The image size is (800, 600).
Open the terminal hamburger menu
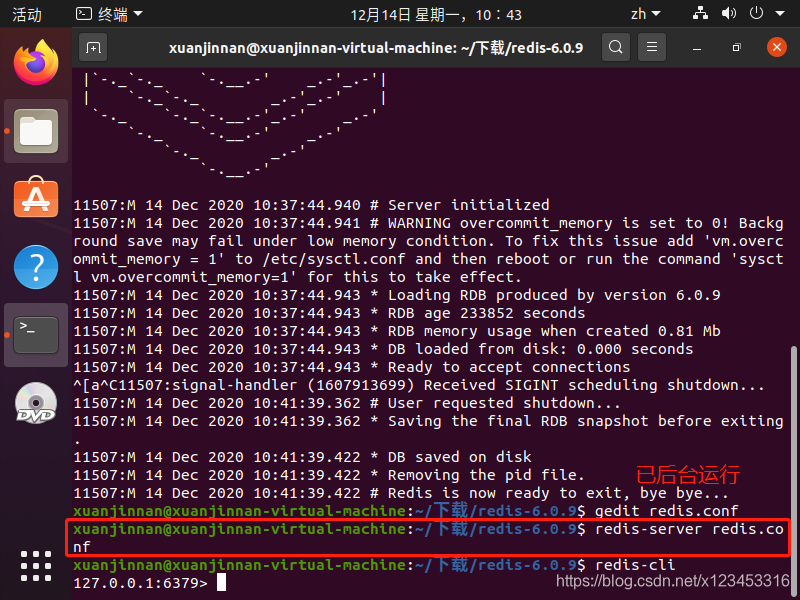[x=652, y=47]
